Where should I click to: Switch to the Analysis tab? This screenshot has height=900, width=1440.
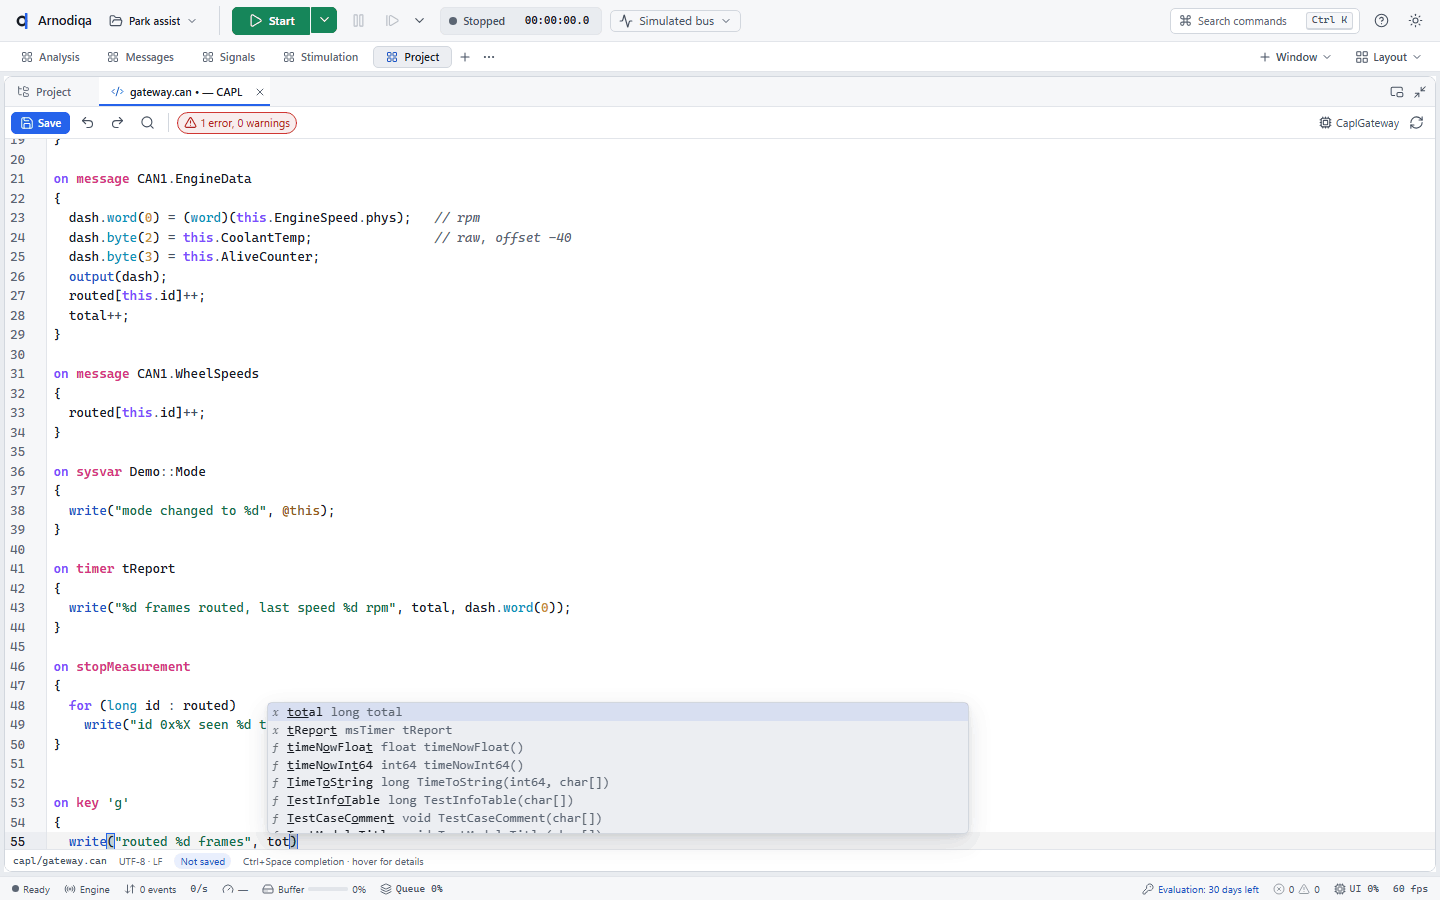(50, 57)
